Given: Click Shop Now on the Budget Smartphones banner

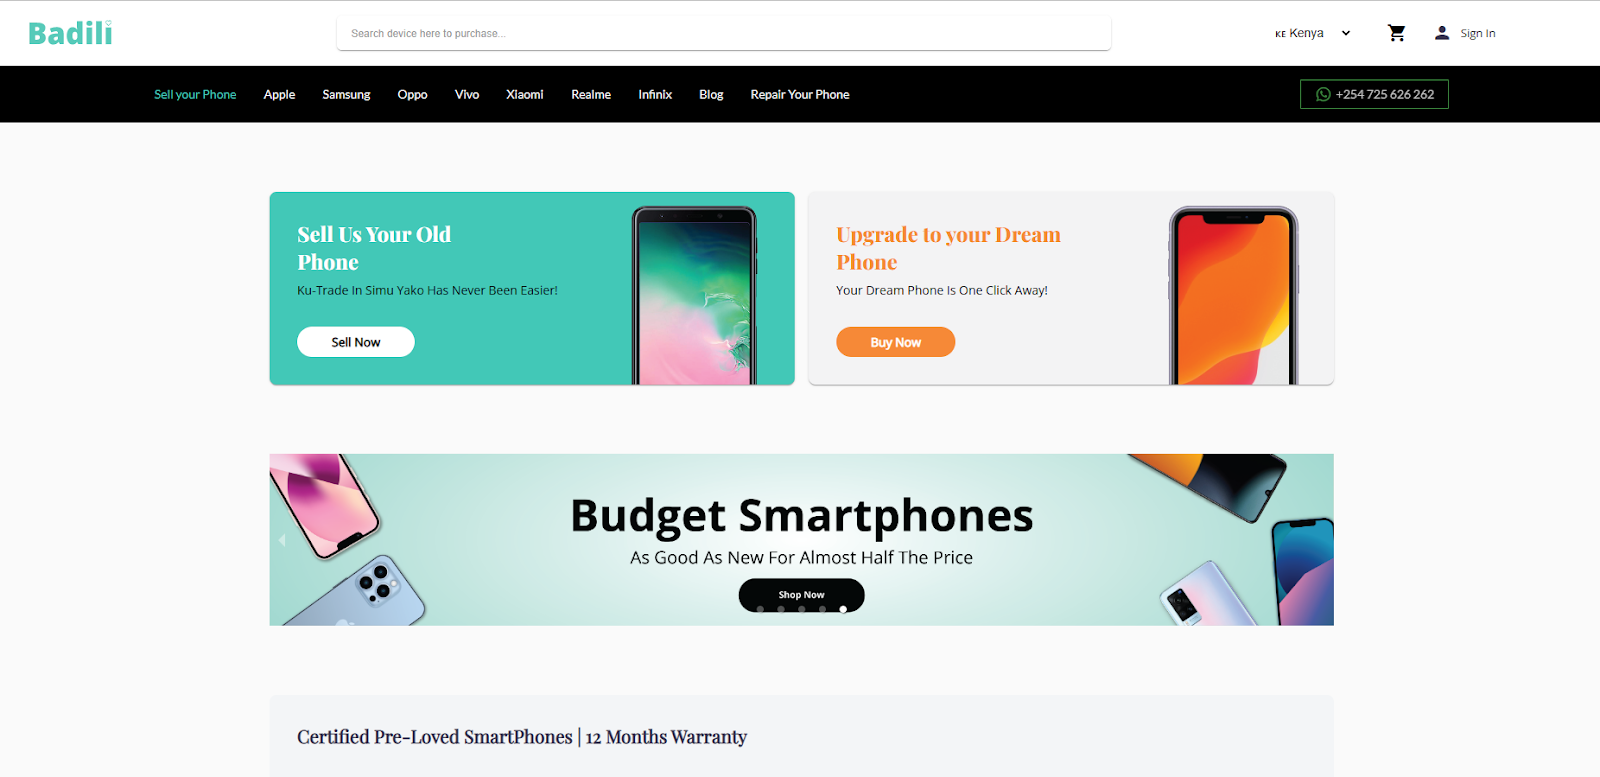Looking at the screenshot, I should [802, 594].
